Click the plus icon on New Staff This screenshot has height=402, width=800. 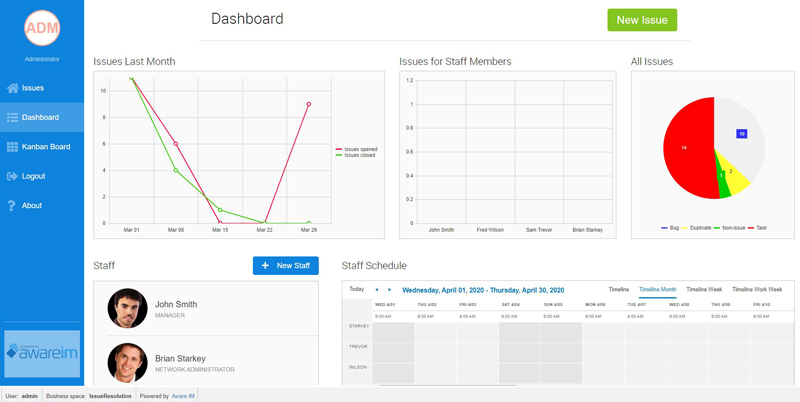pyautogui.click(x=265, y=266)
